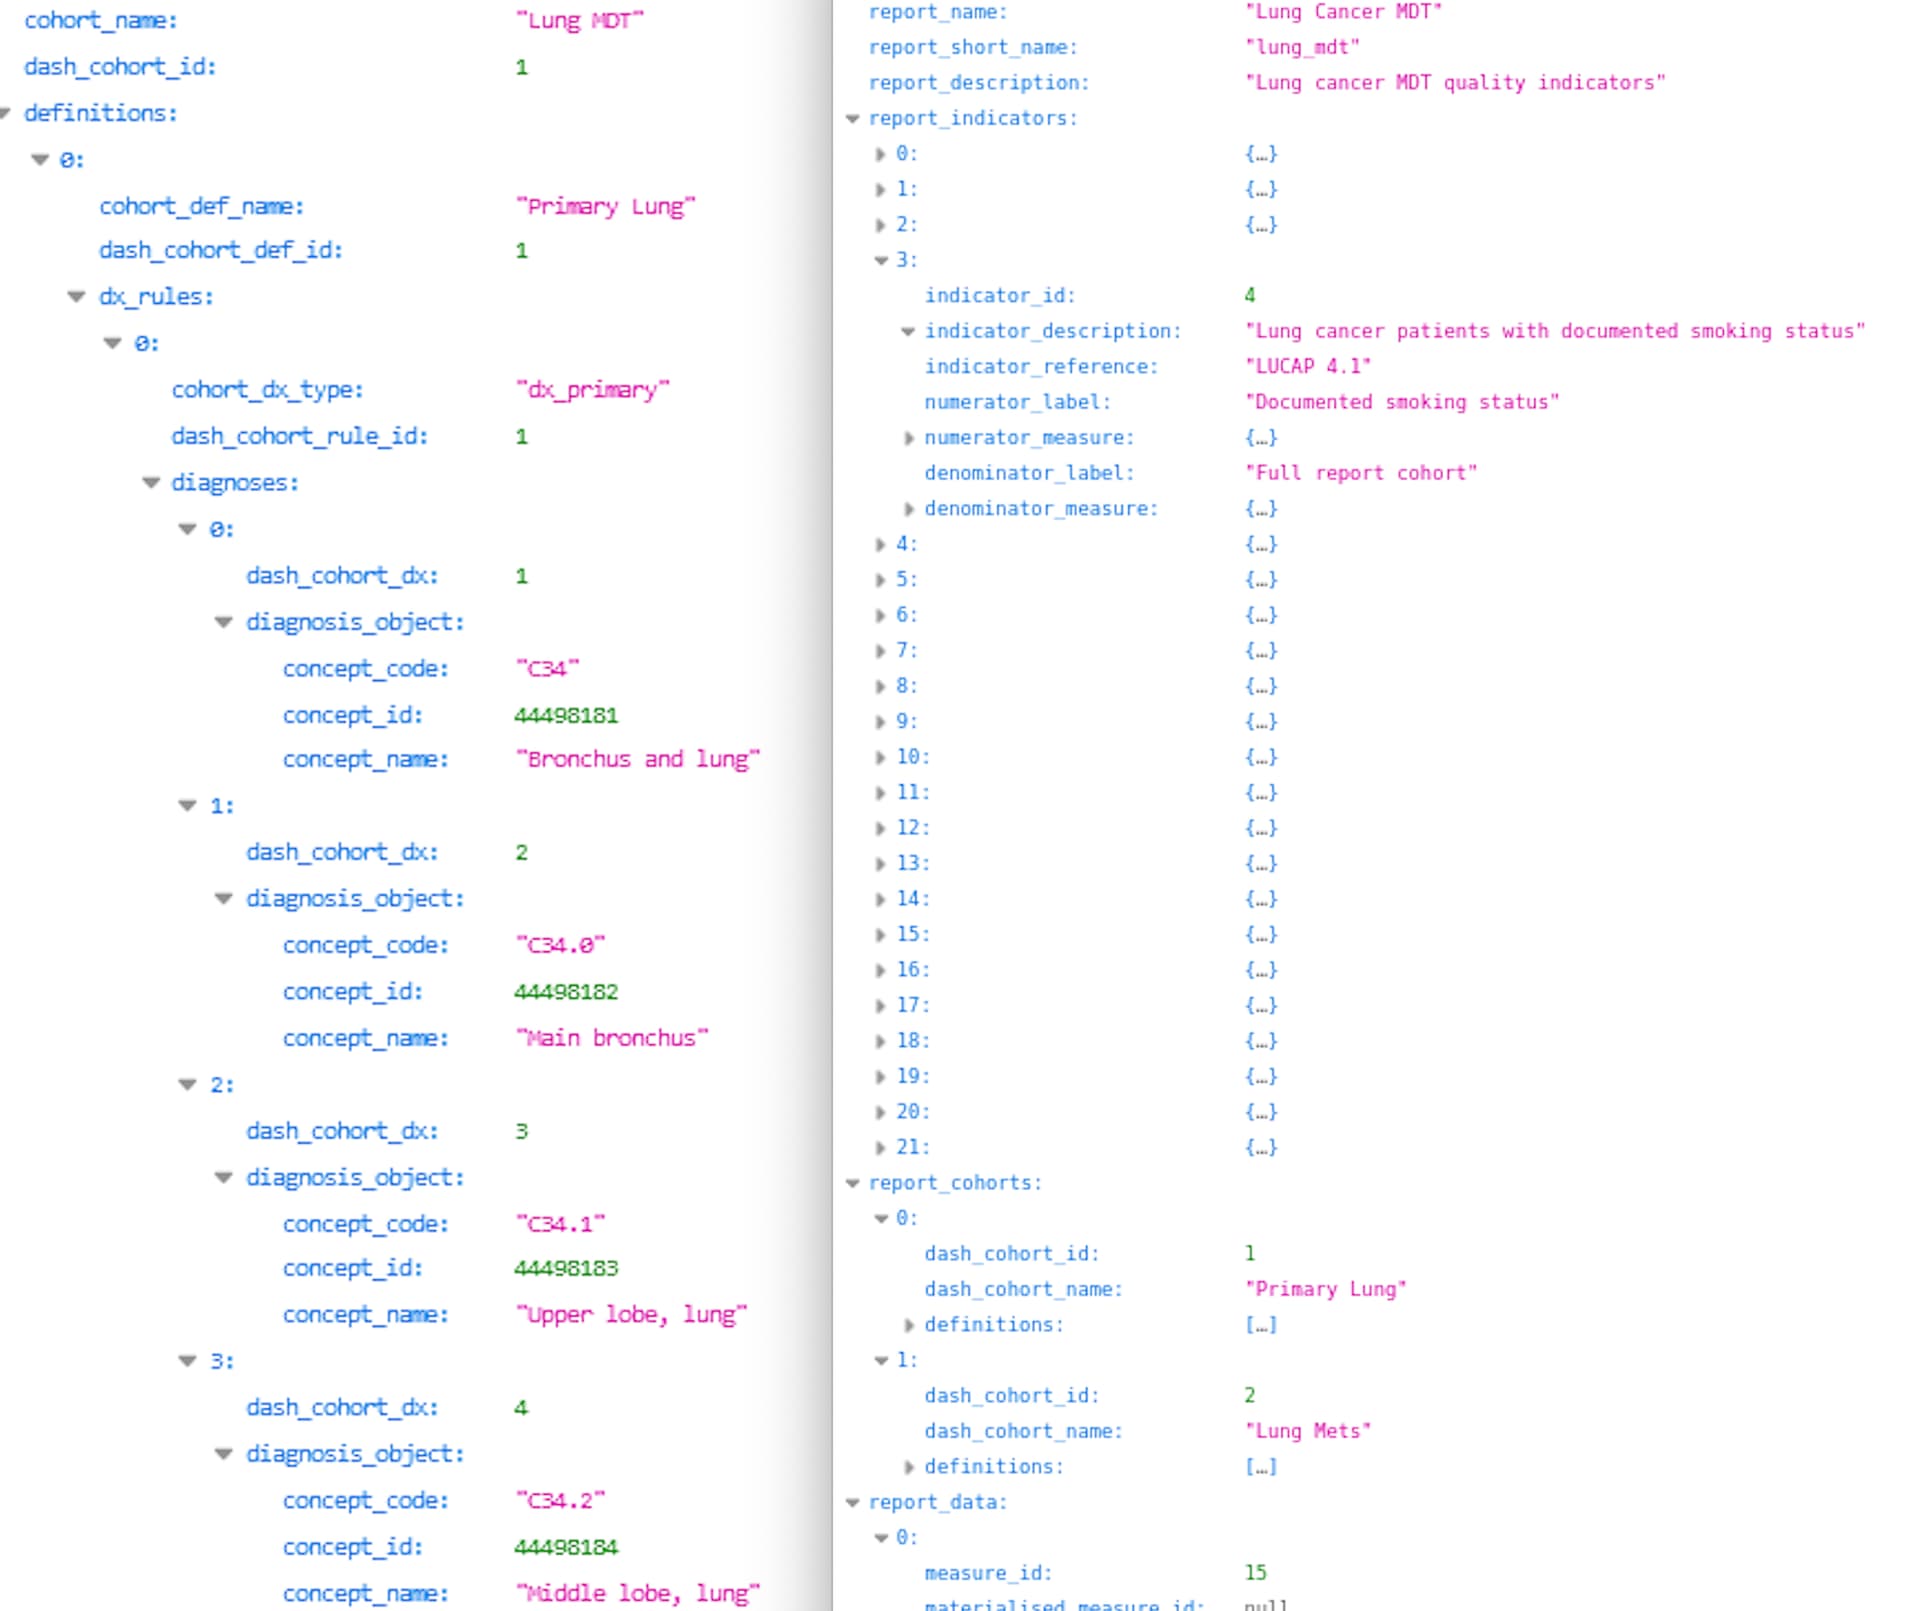Select the "Upper lobe, lung" value

pyautogui.click(x=631, y=1314)
